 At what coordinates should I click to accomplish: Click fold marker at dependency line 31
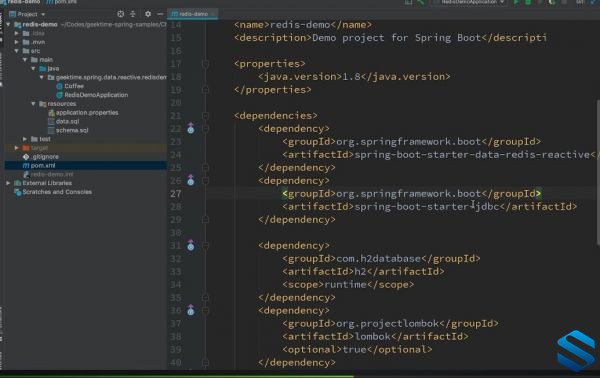tap(205, 246)
